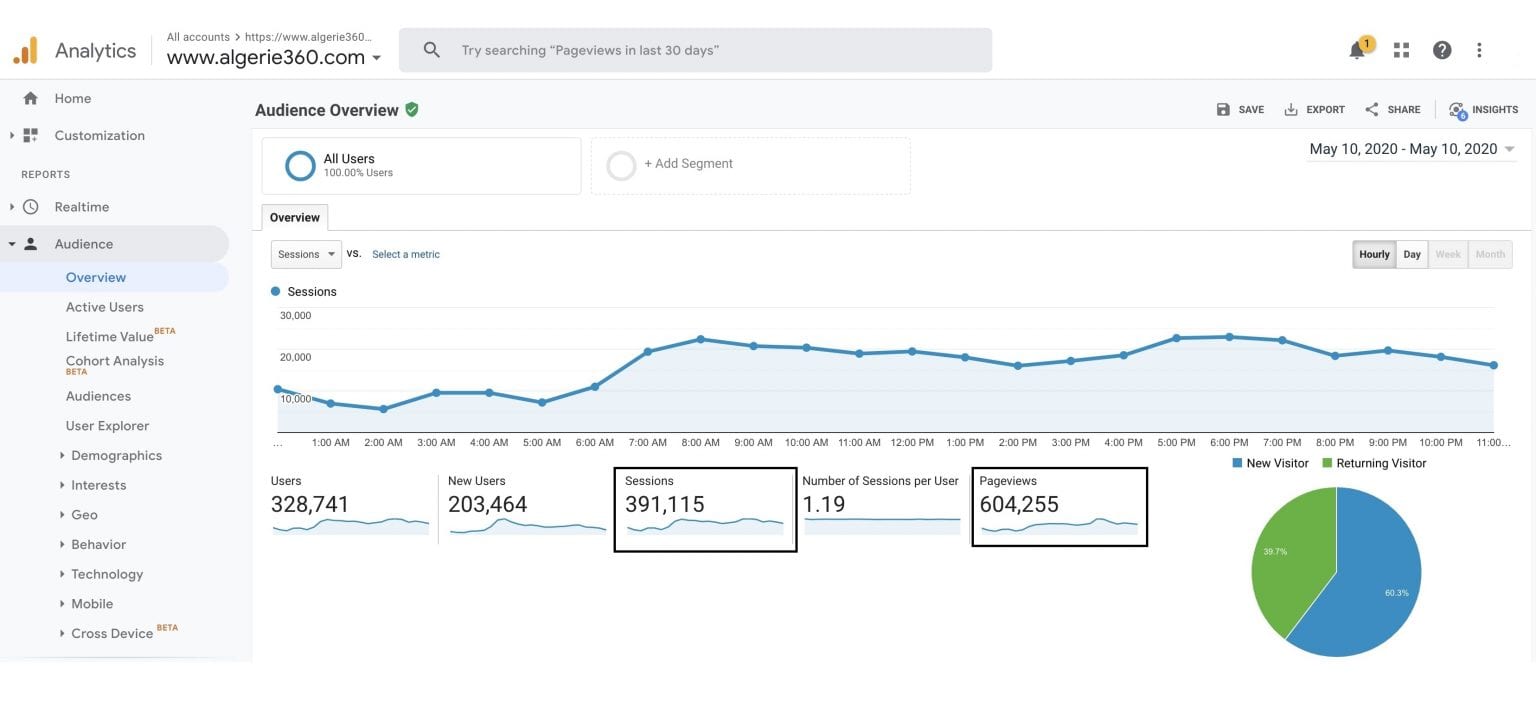The width and height of the screenshot is (1536, 714).
Task: Click the notifications bell icon
Action: (1357, 50)
